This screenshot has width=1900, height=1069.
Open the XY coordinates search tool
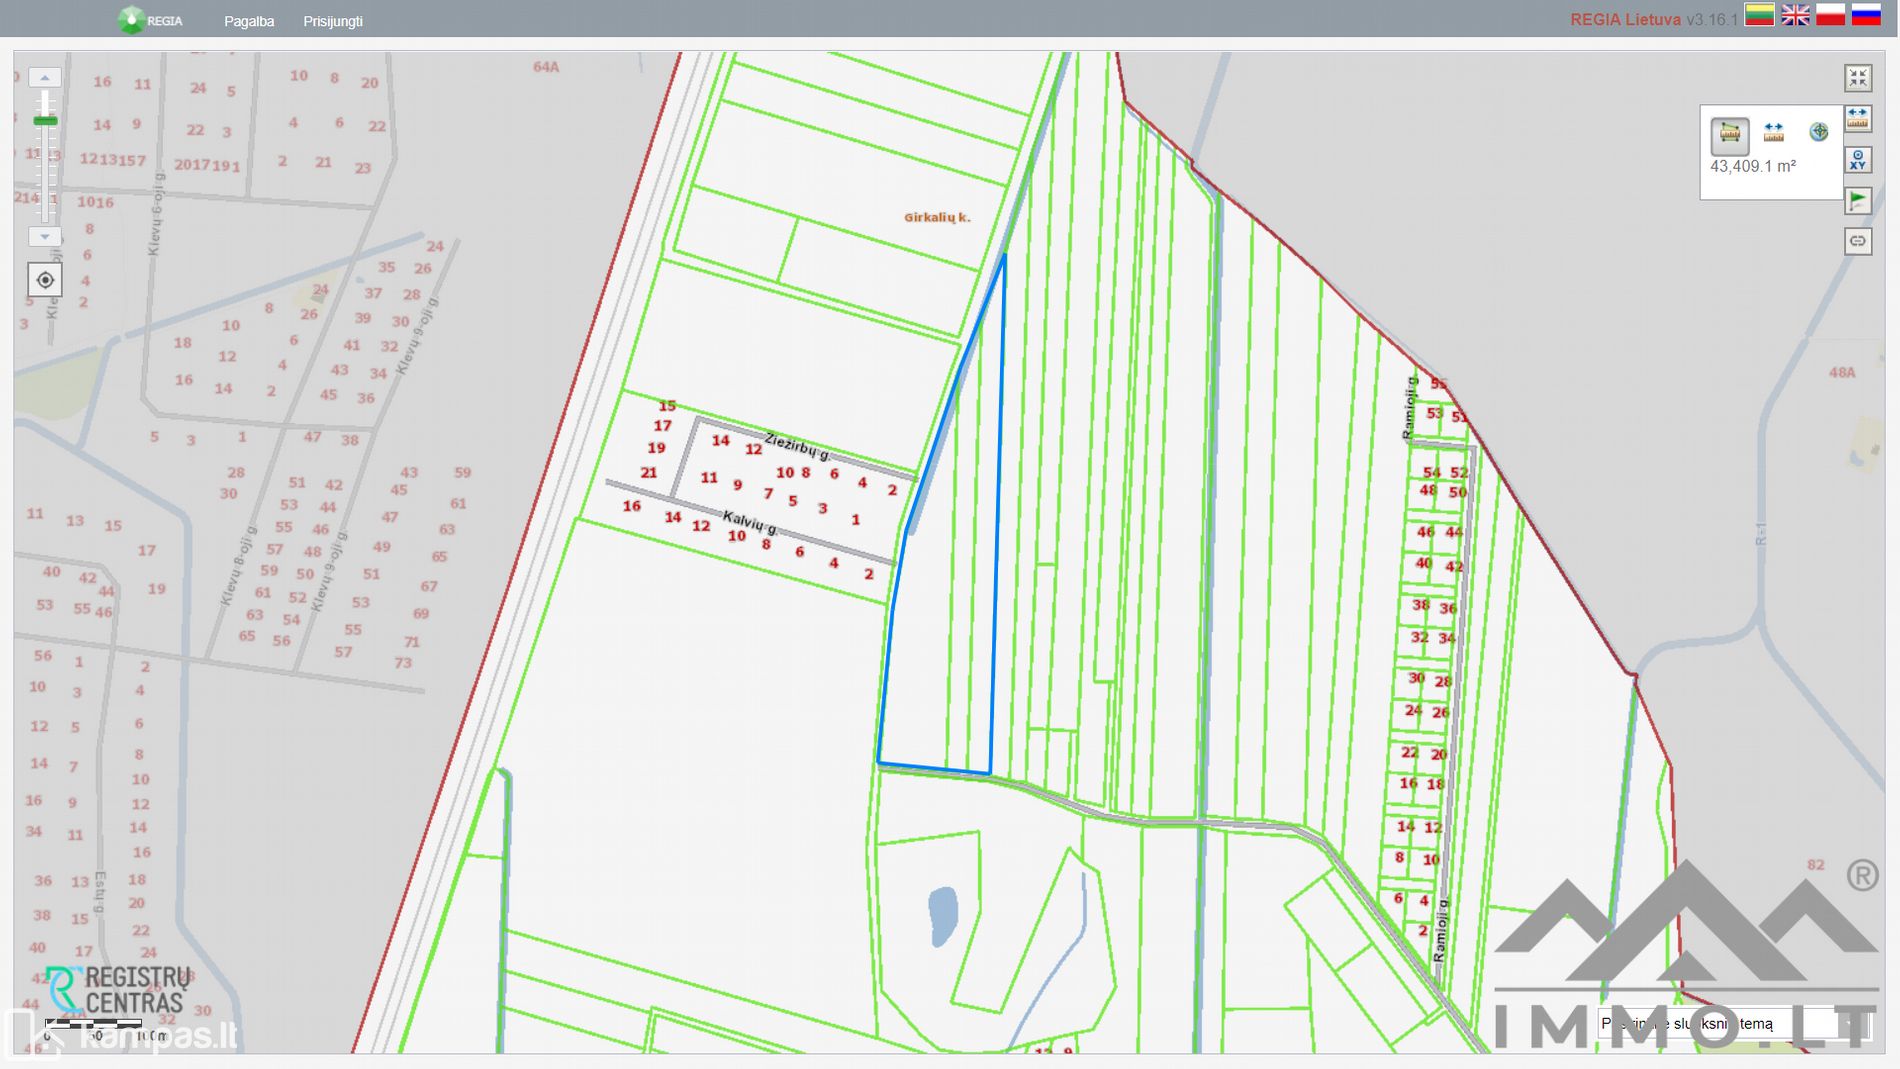tap(1857, 160)
